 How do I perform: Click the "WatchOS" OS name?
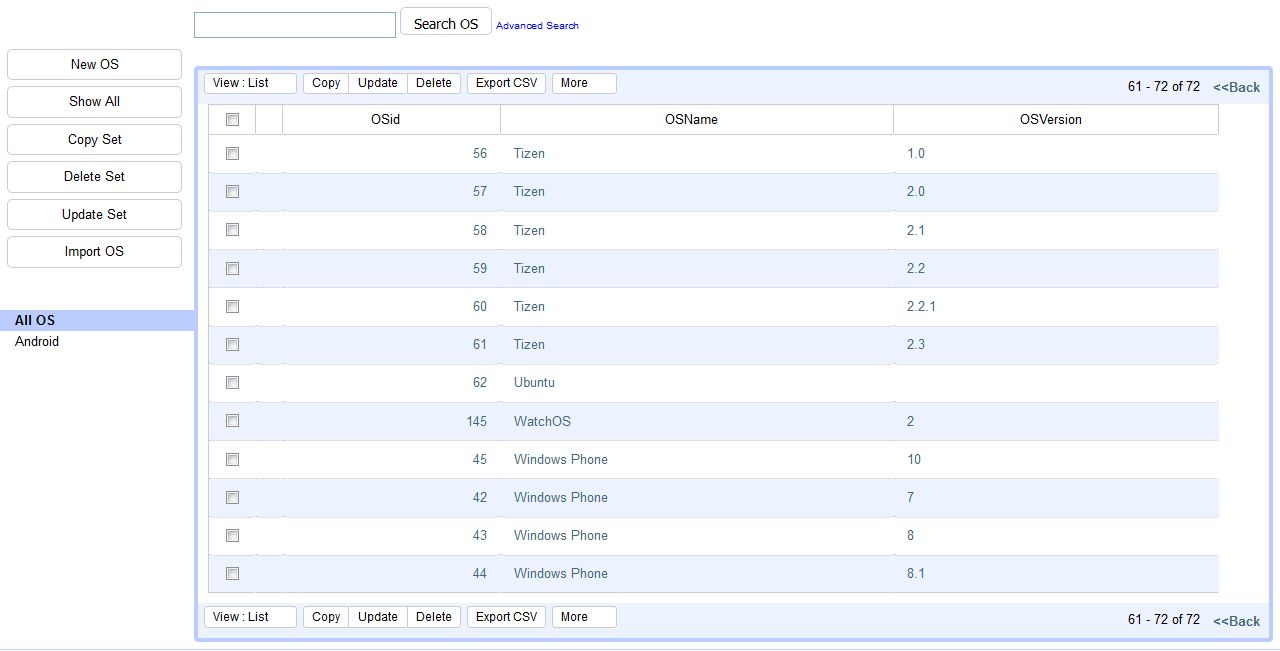pyautogui.click(x=542, y=421)
